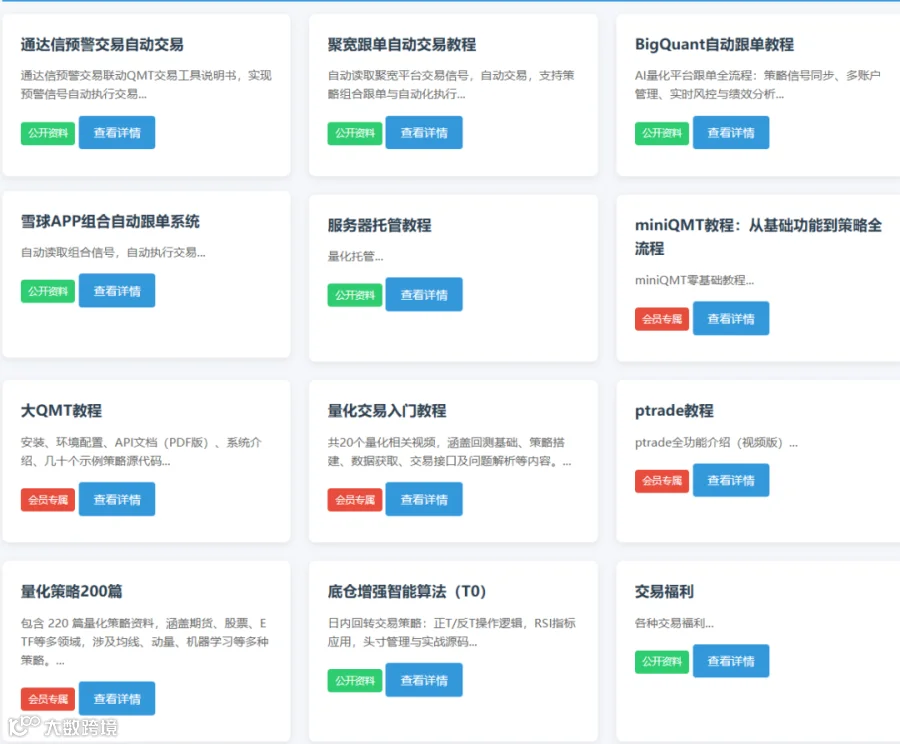The height and width of the screenshot is (744, 900).
Task: View details of BigQuant自动跟单教程
Action: click(731, 133)
